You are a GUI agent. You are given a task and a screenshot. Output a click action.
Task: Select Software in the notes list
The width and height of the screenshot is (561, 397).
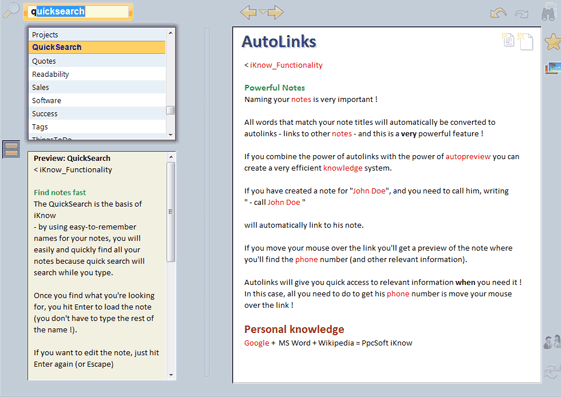pos(97,101)
